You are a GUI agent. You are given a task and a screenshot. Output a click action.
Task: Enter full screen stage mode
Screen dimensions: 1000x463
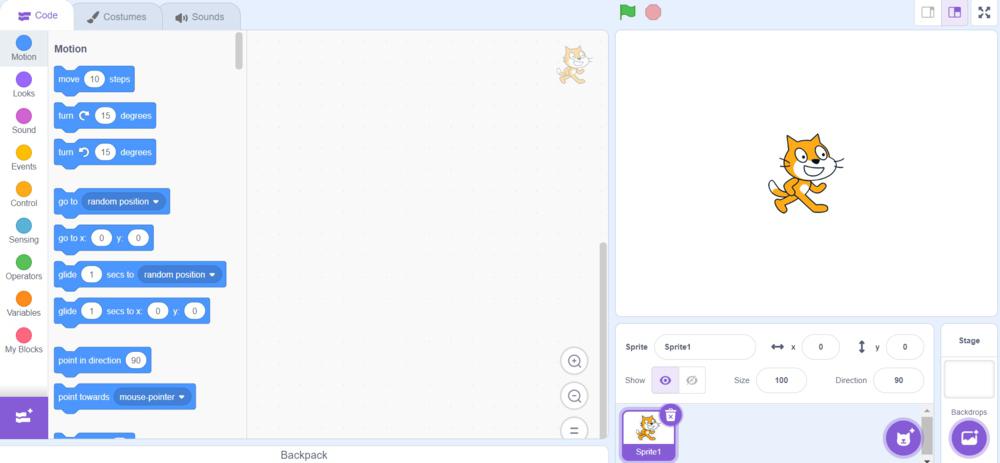pyautogui.click(x=984, y=13)
